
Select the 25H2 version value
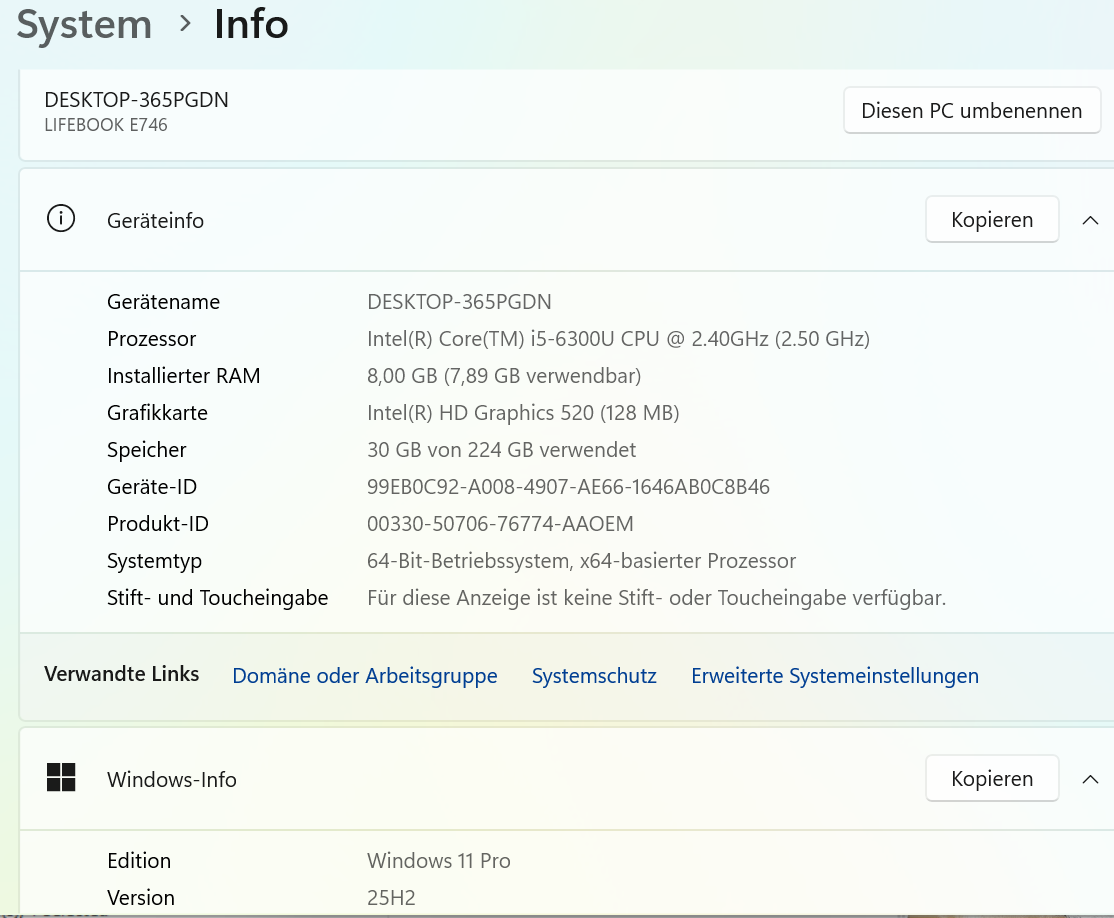(391, 898)
